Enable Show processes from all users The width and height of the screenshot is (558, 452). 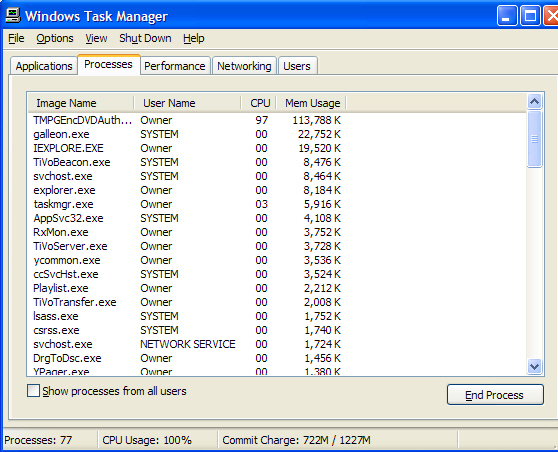tap(33, 390)
